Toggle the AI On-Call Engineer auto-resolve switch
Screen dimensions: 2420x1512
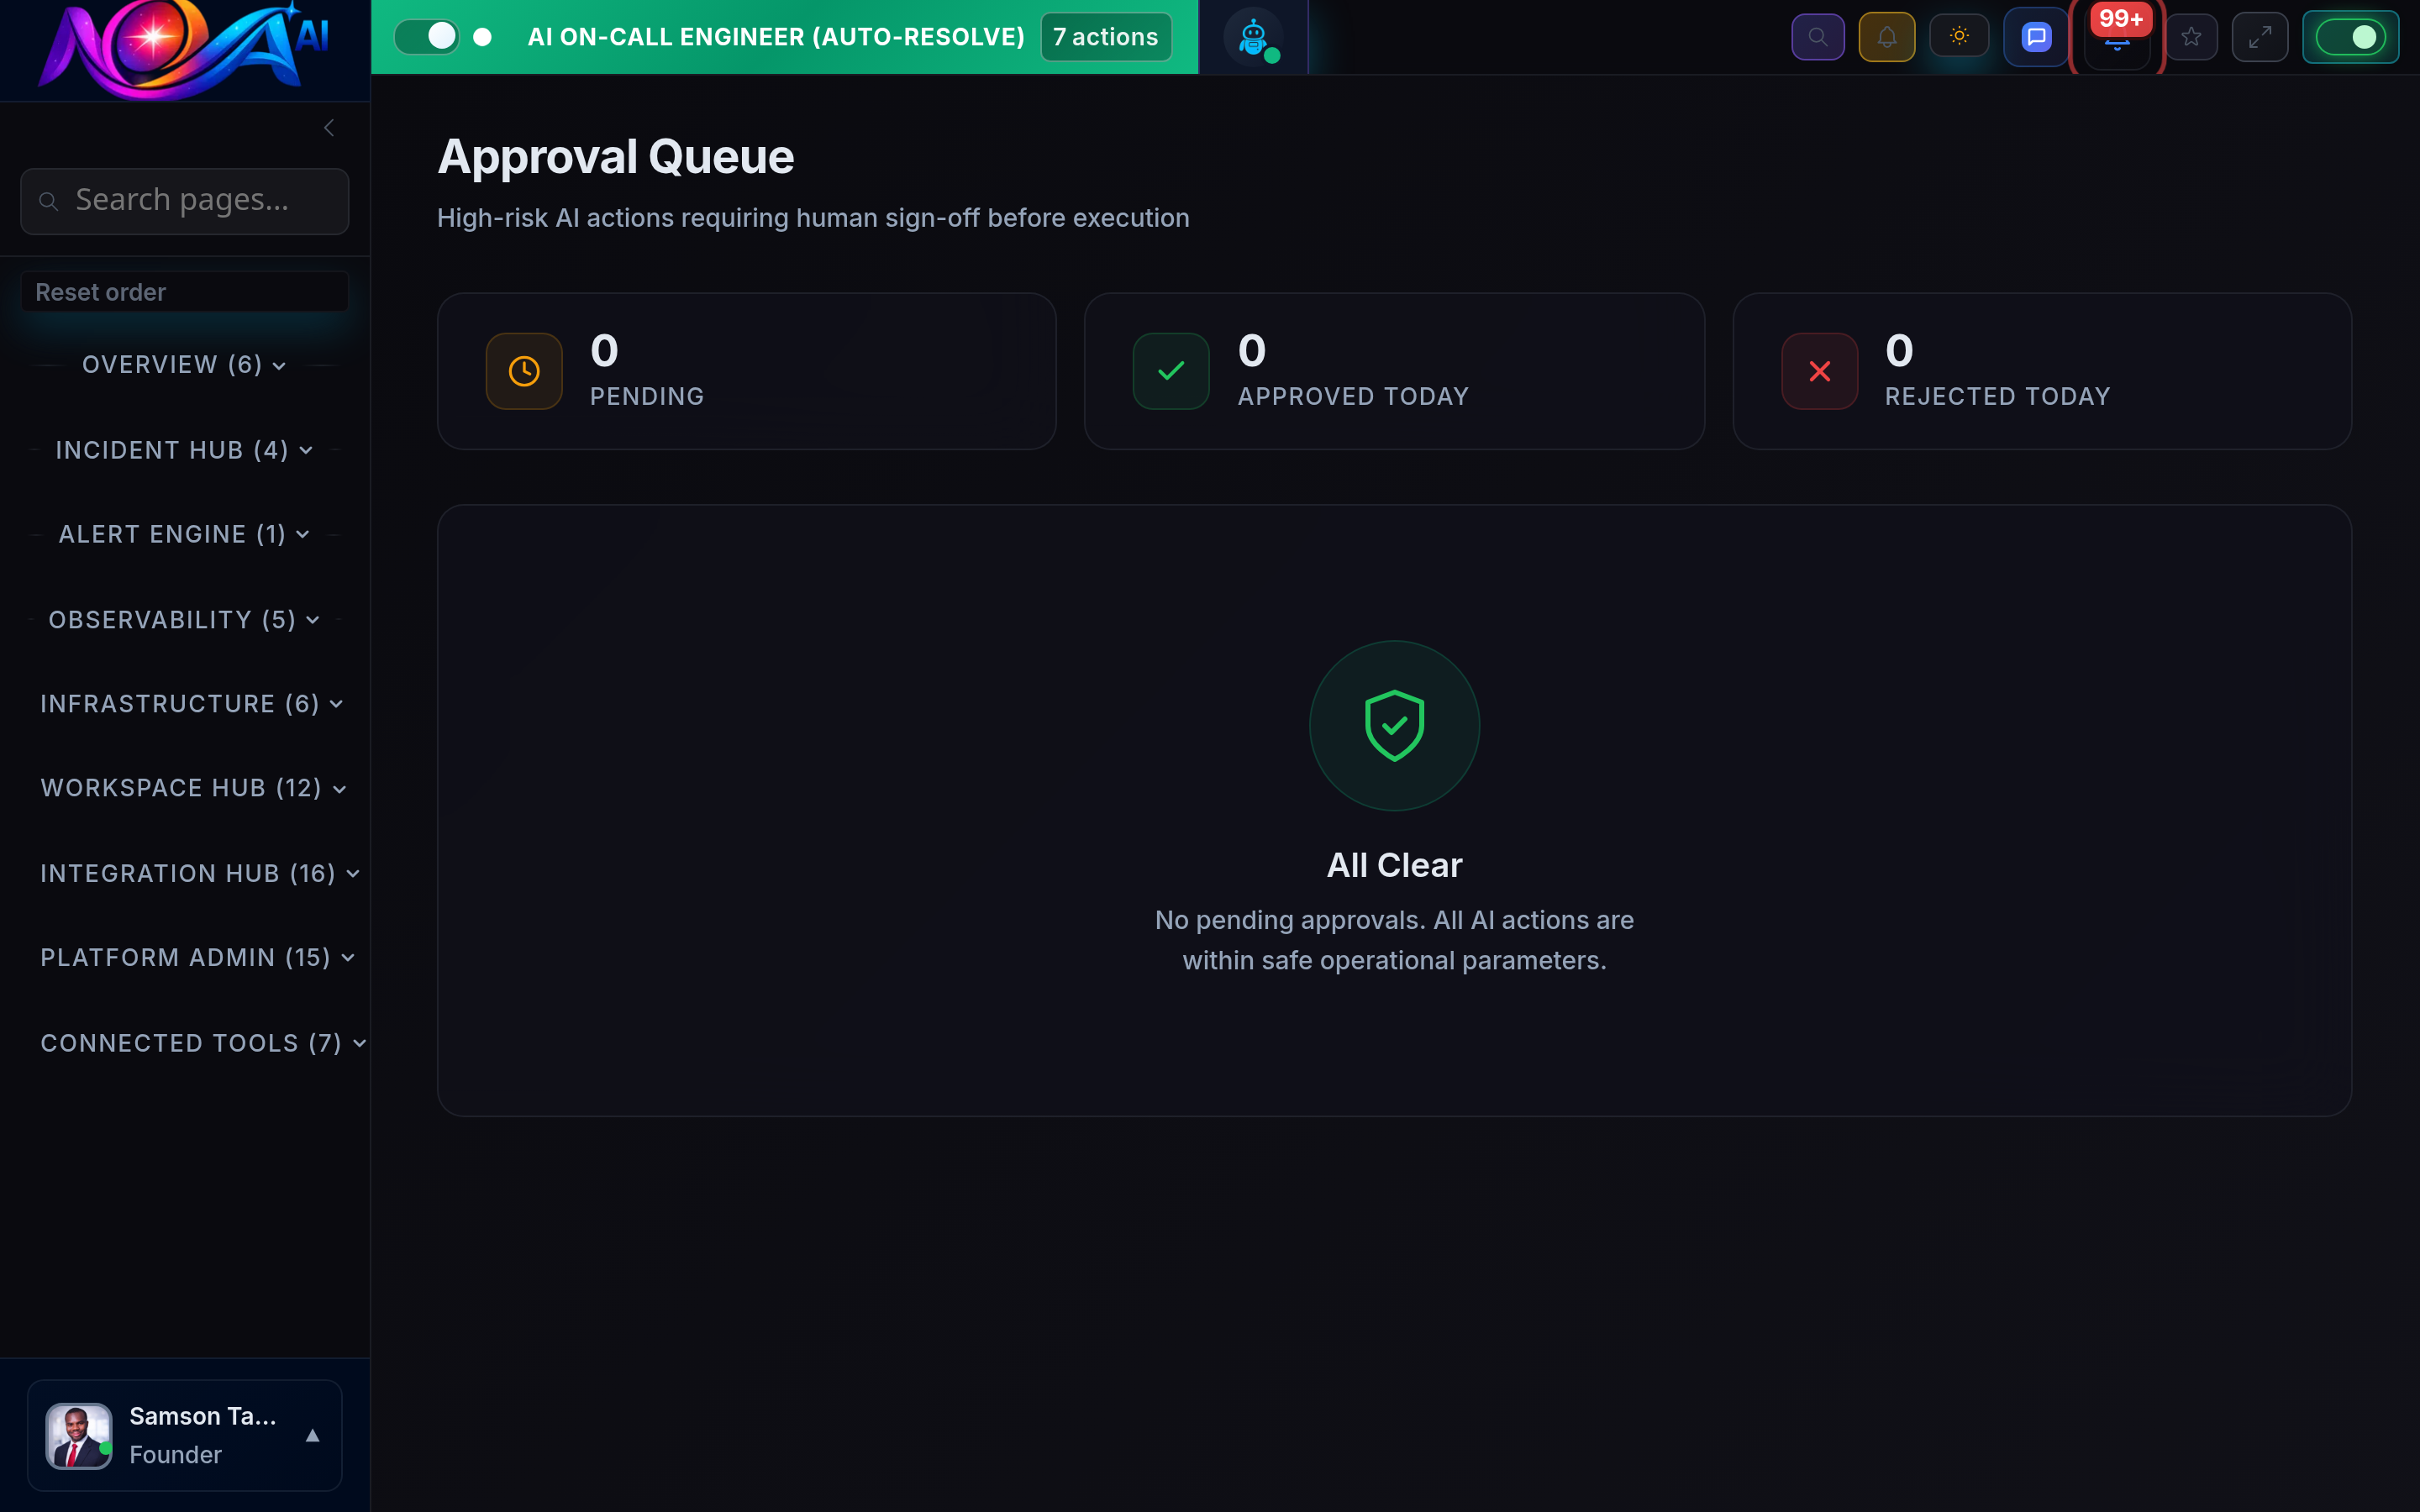(x=428, y=36)
